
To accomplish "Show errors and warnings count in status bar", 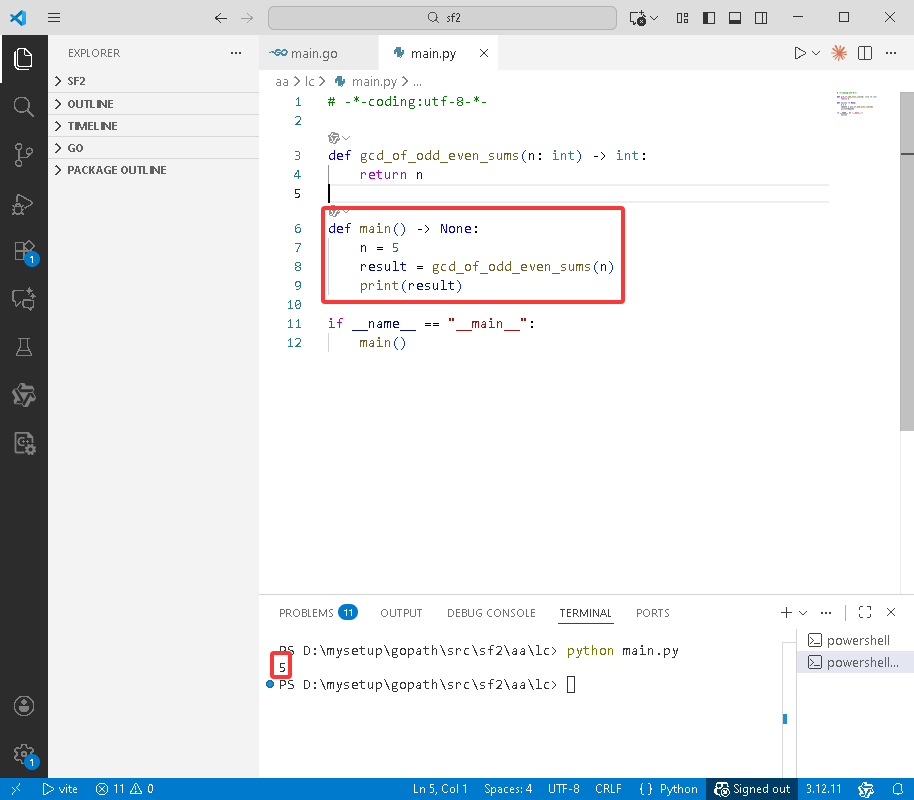I will 125,789.
